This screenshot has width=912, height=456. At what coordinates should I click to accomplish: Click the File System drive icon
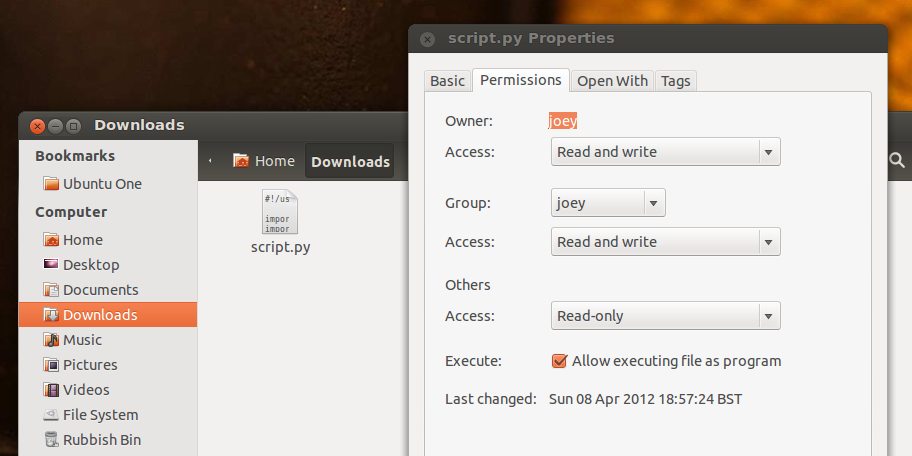51,415
